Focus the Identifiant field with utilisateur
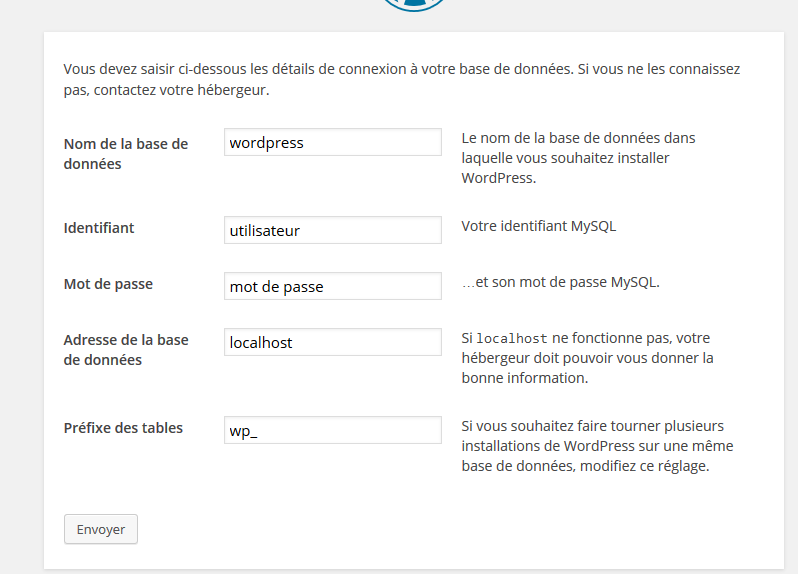The image size is (798, 574). tap(333, 230)
